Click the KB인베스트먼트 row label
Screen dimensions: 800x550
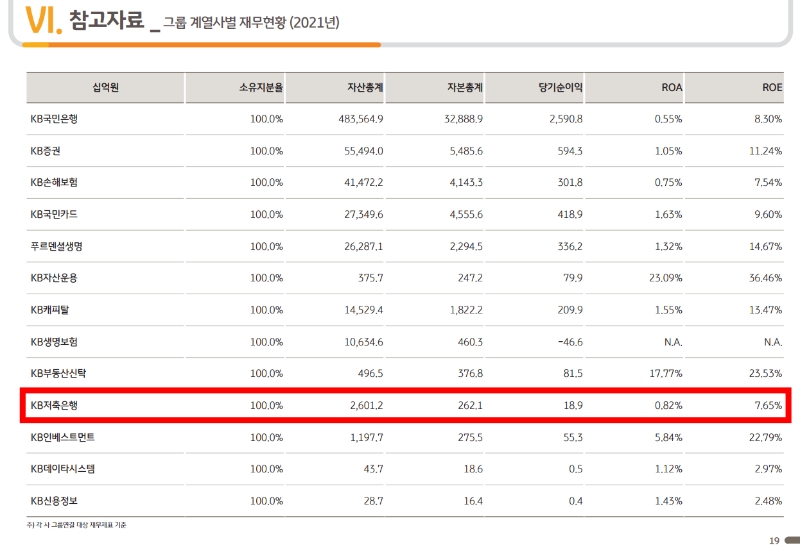(63, 437)
